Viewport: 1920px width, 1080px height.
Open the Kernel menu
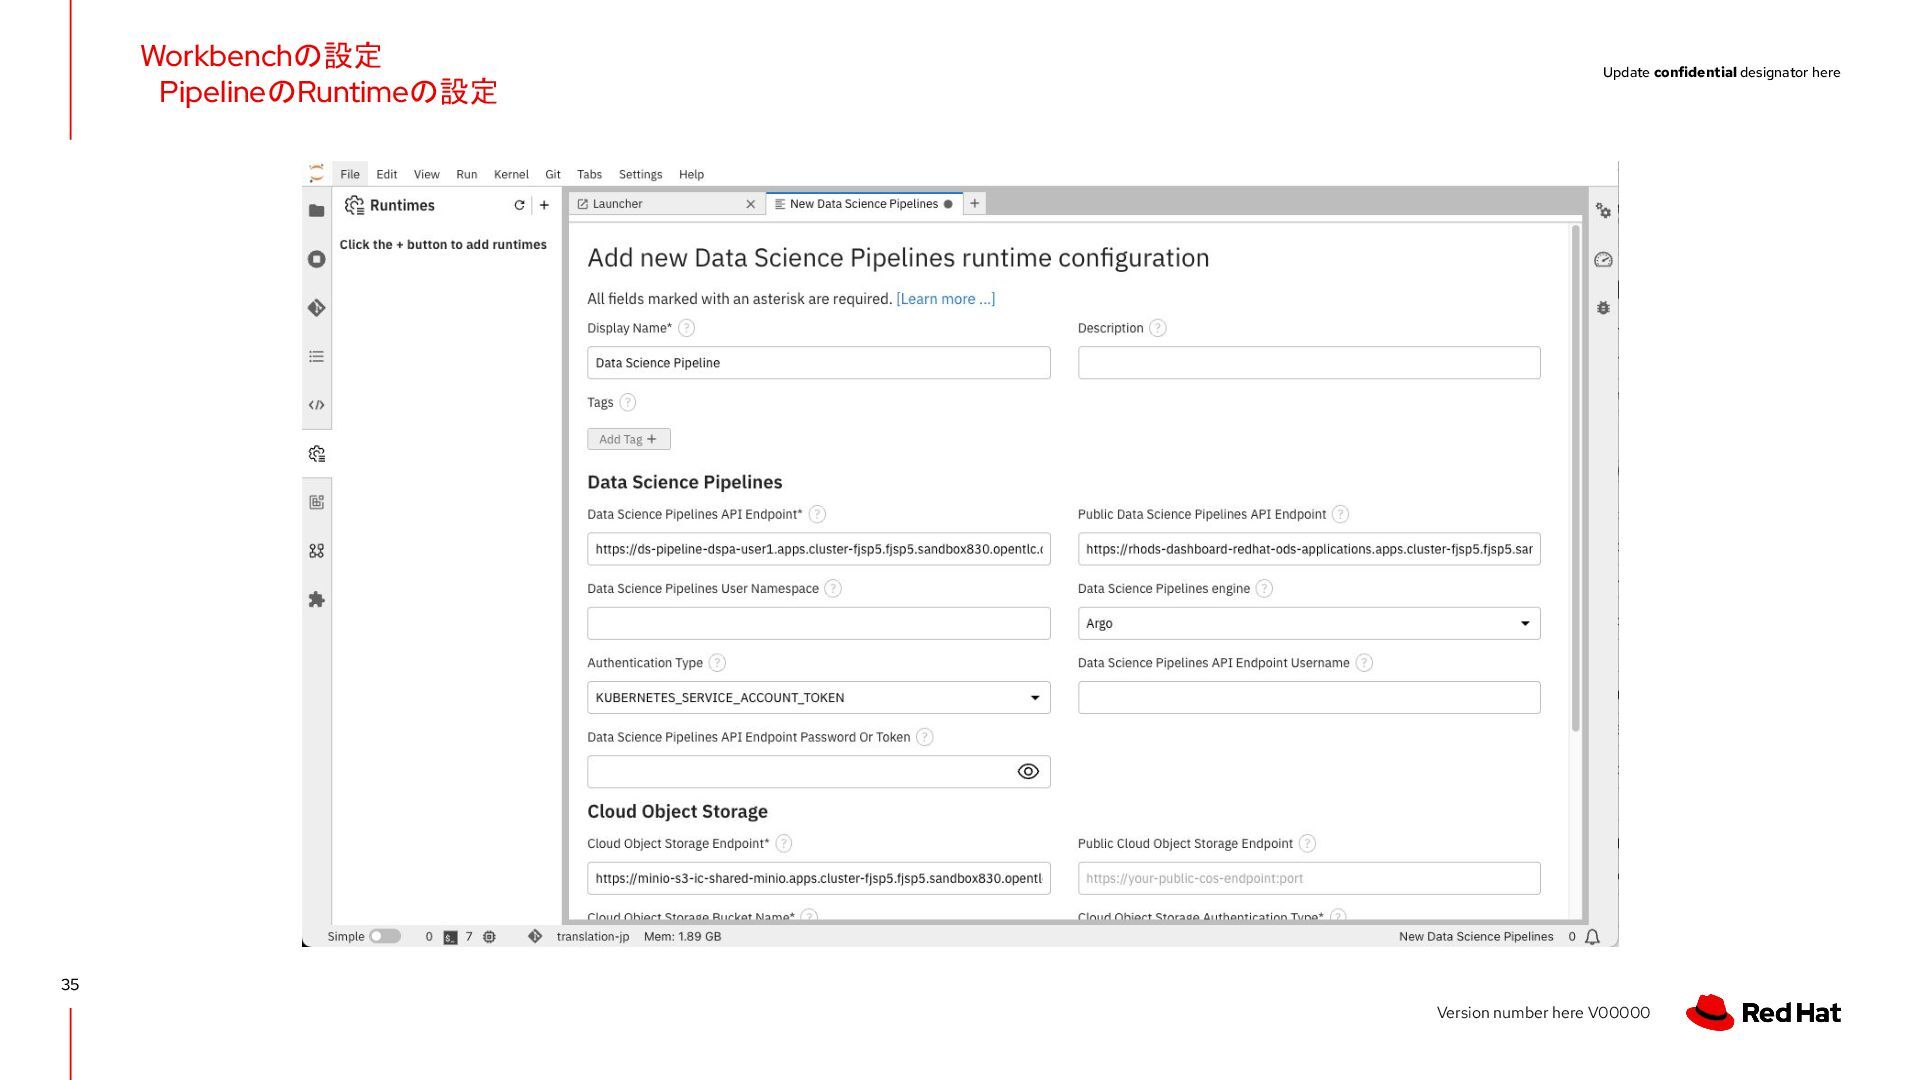(x=511, y=174)
